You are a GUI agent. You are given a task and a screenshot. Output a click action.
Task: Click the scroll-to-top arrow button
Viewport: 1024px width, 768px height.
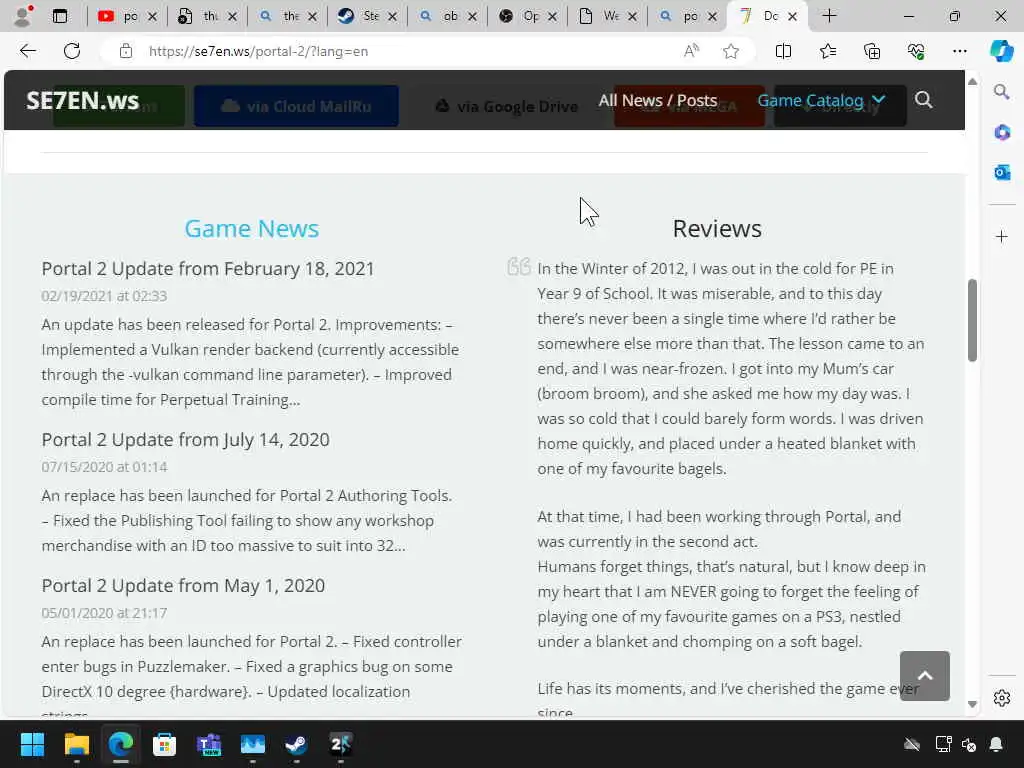(925, 676)
